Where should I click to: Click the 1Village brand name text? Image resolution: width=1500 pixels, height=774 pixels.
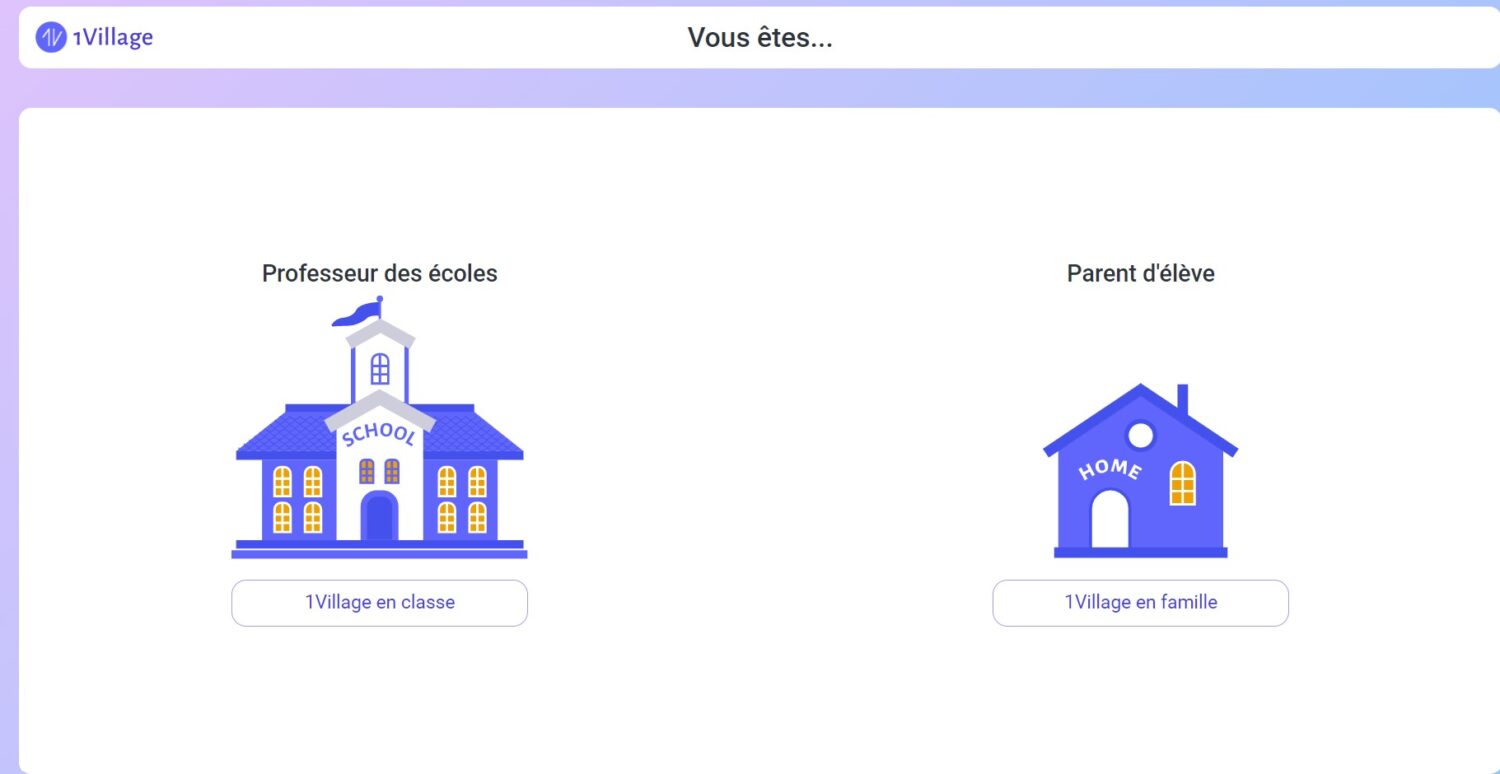click(x=113, y=38)
